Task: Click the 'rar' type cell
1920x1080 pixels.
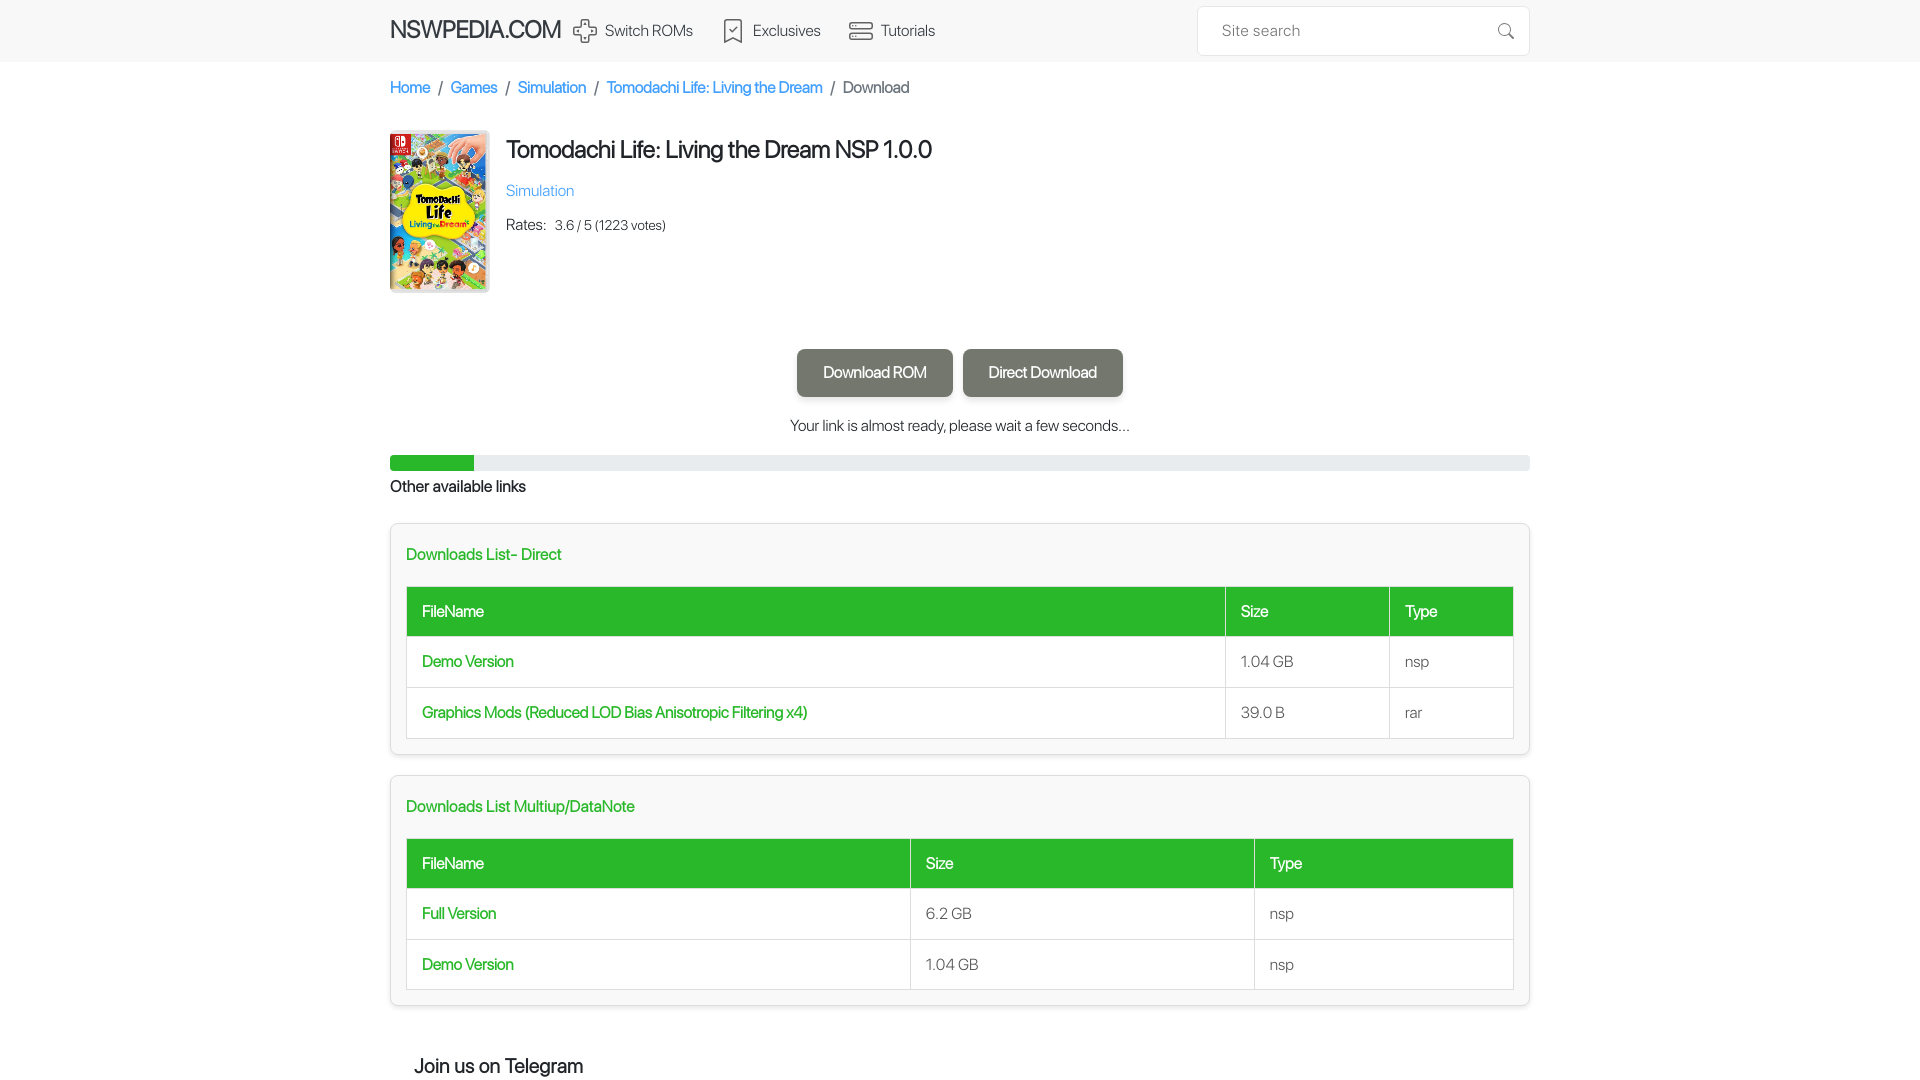Action: [1451, 713]
